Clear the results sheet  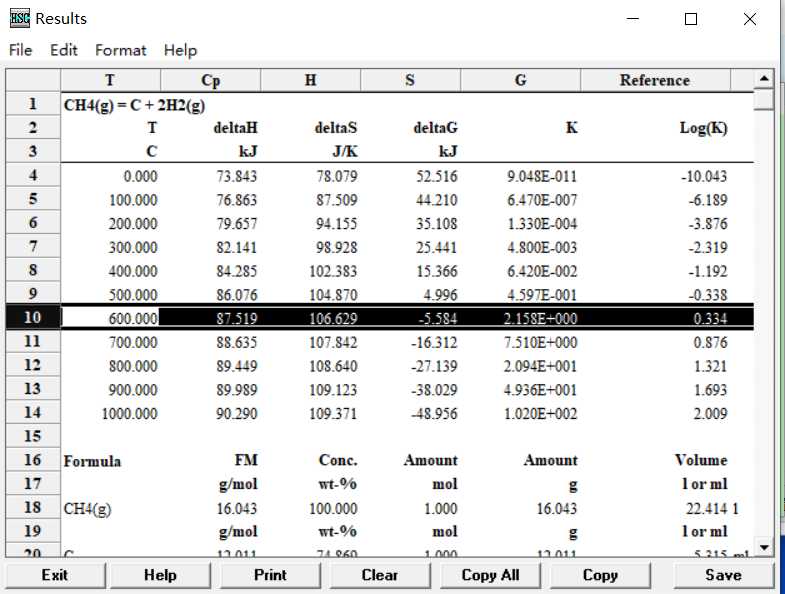pyautogui.click(x=380, y=575)
